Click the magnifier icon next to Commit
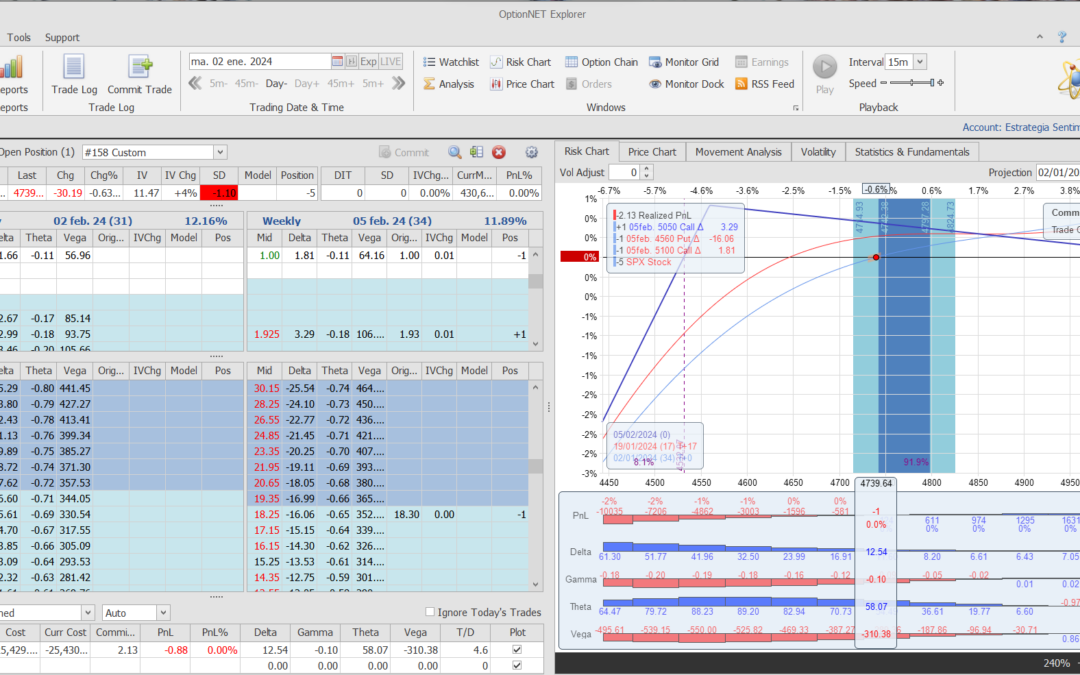This screenshot has width=1080, height=675. click(x=455, y=152)
